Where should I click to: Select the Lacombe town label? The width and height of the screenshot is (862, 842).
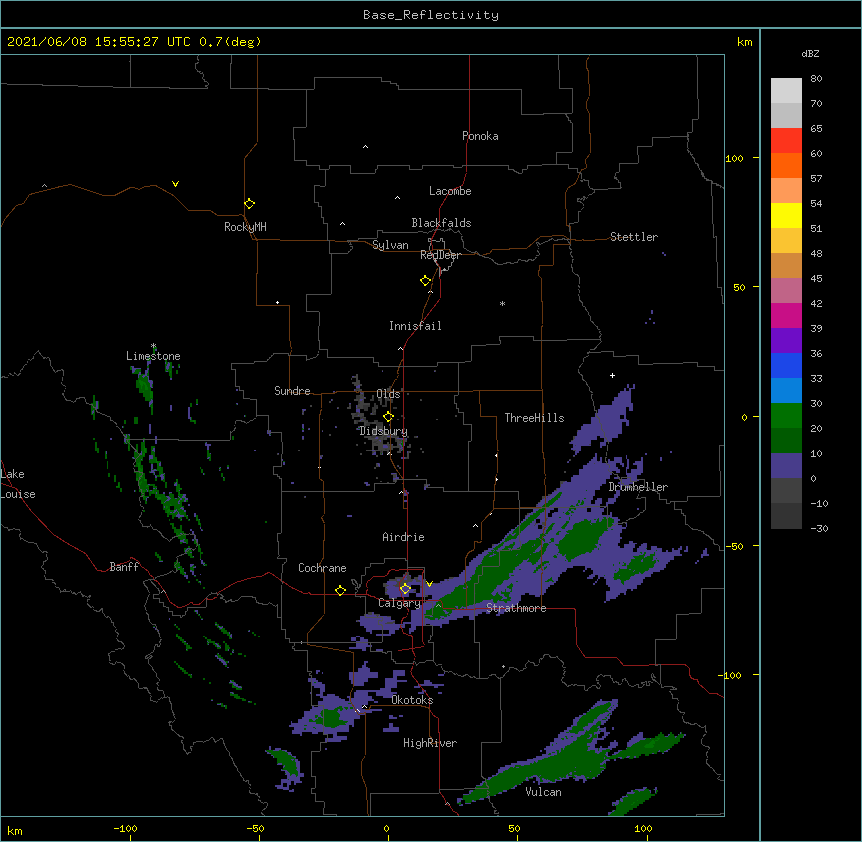coord(450,191)
